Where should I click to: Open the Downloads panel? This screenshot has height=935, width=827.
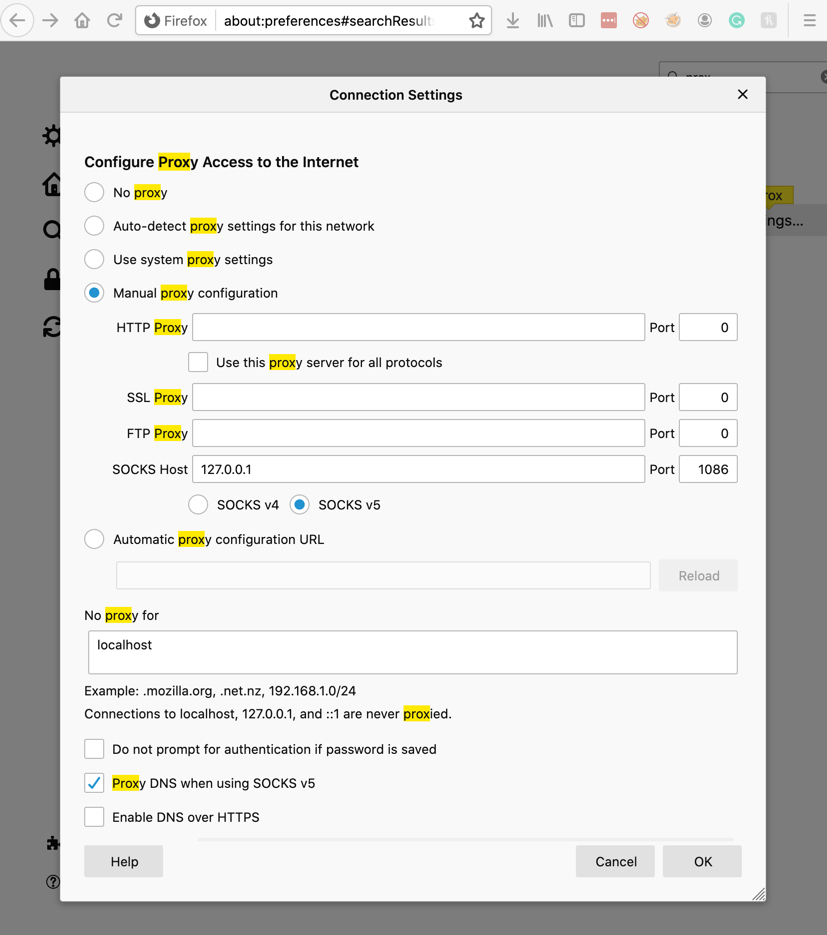coord(513,20)
